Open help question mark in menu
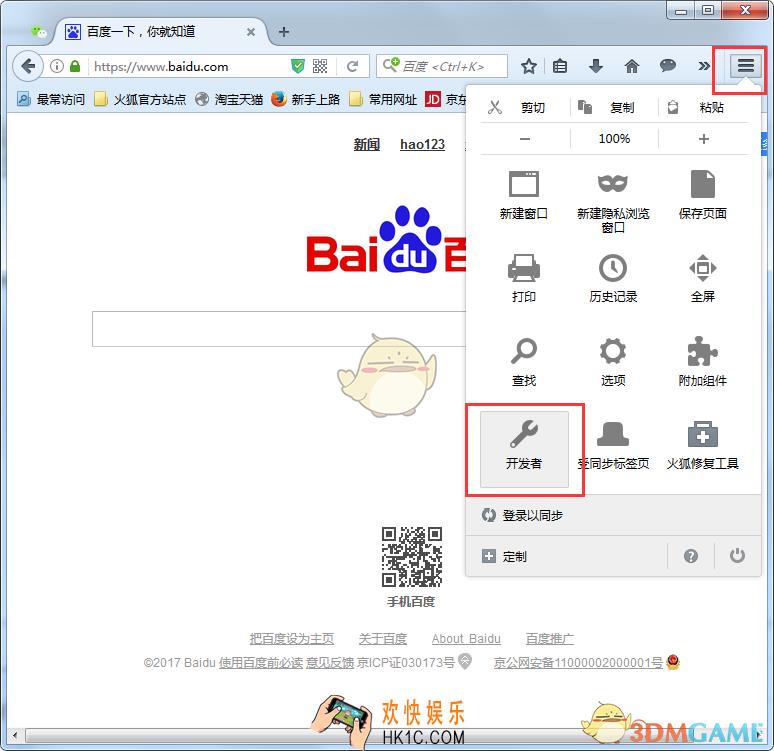This screenshot has width=774, height=751. (x=691, y=556)
